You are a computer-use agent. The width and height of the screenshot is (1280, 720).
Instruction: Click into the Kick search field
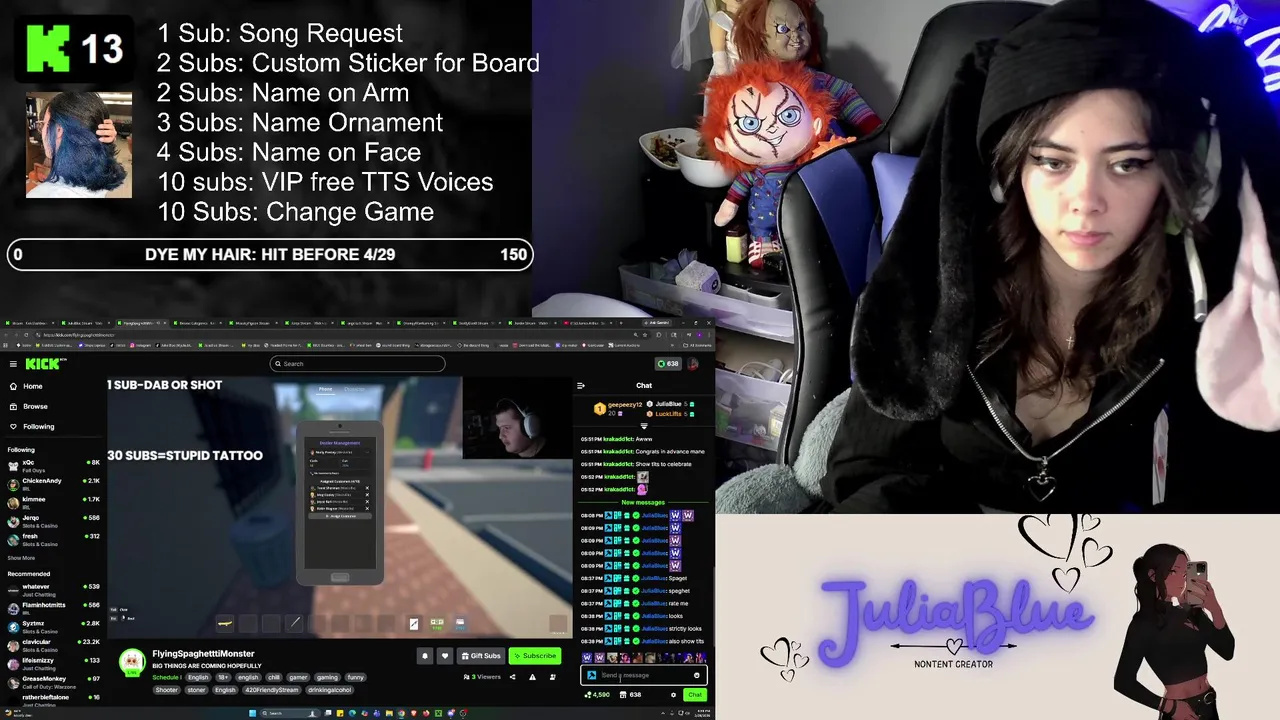[357, 364]
